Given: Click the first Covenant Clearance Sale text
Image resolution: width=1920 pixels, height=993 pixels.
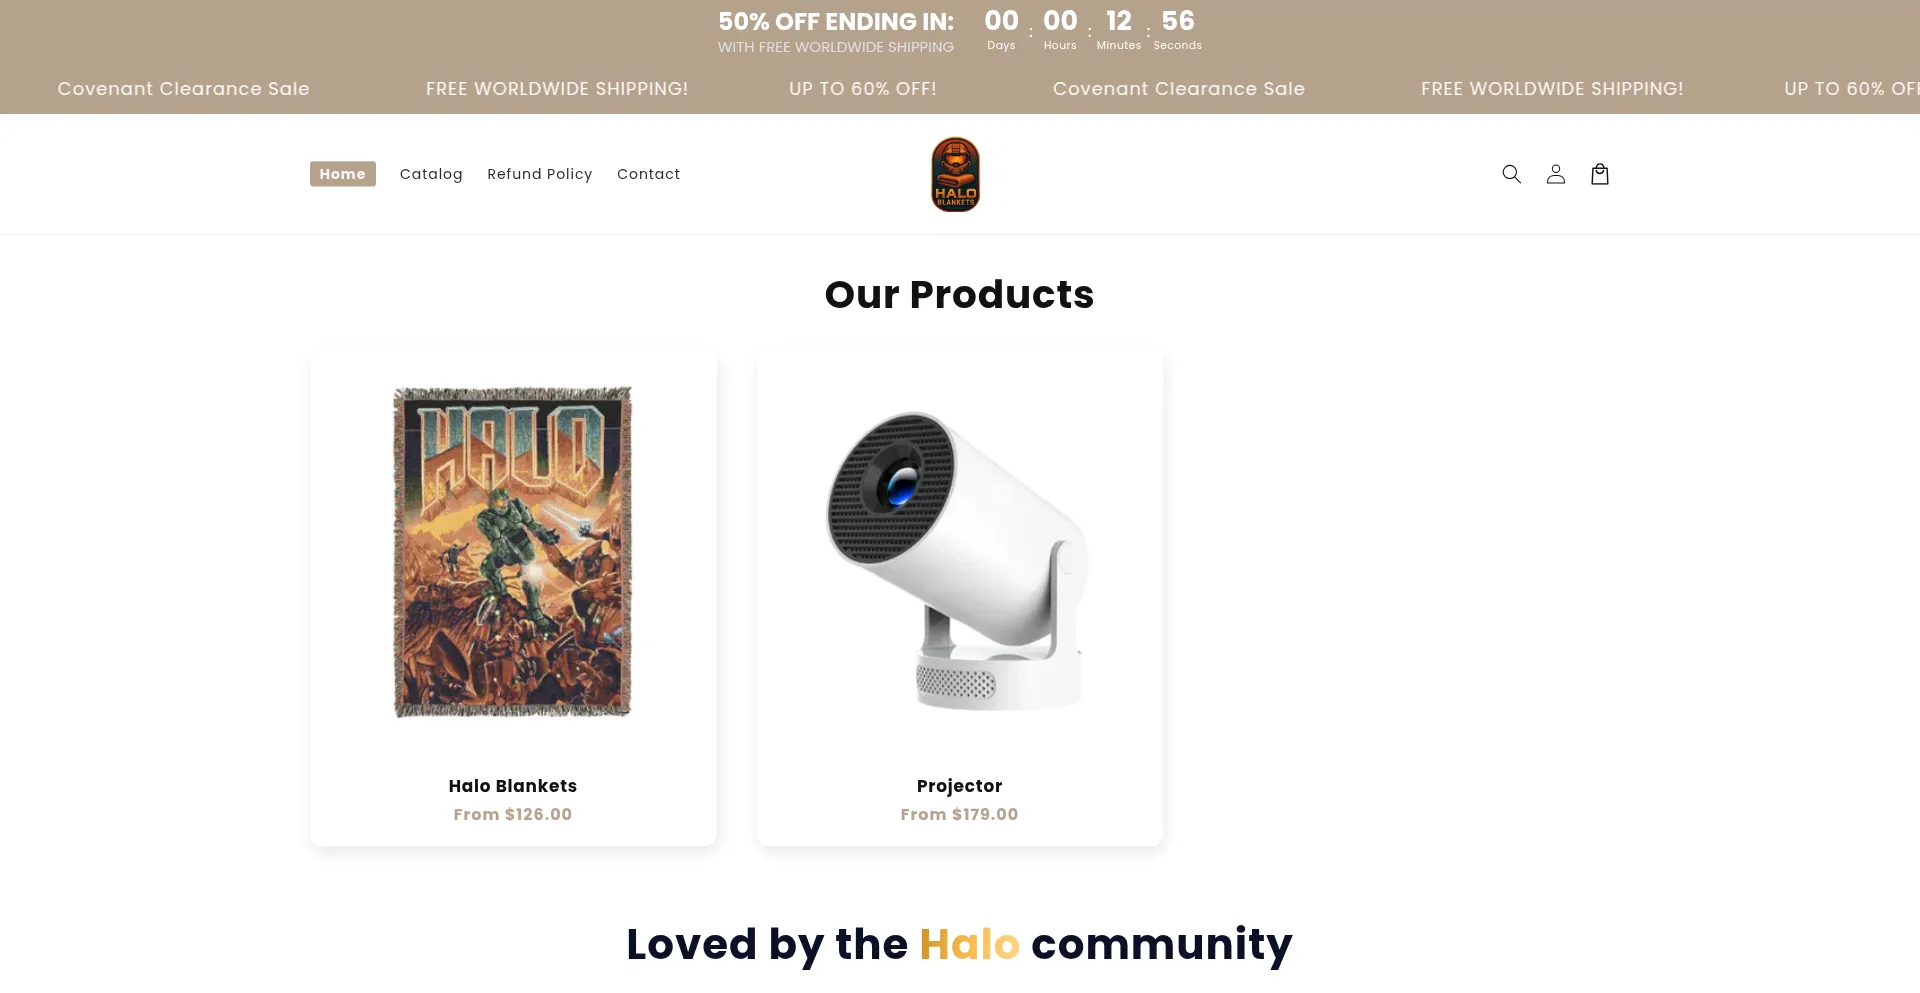Looking at the screenshot, I should [x=183, y=88].
